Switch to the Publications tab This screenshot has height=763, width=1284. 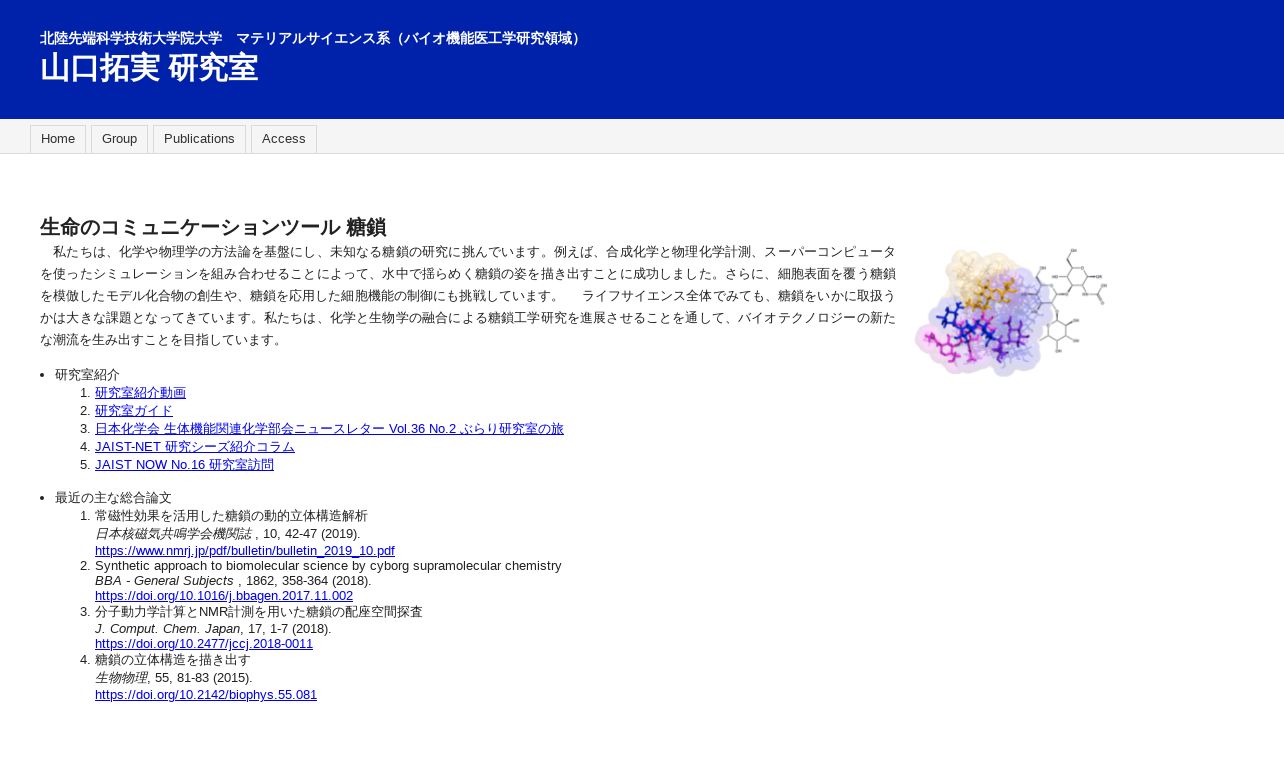tap(199, 139)
